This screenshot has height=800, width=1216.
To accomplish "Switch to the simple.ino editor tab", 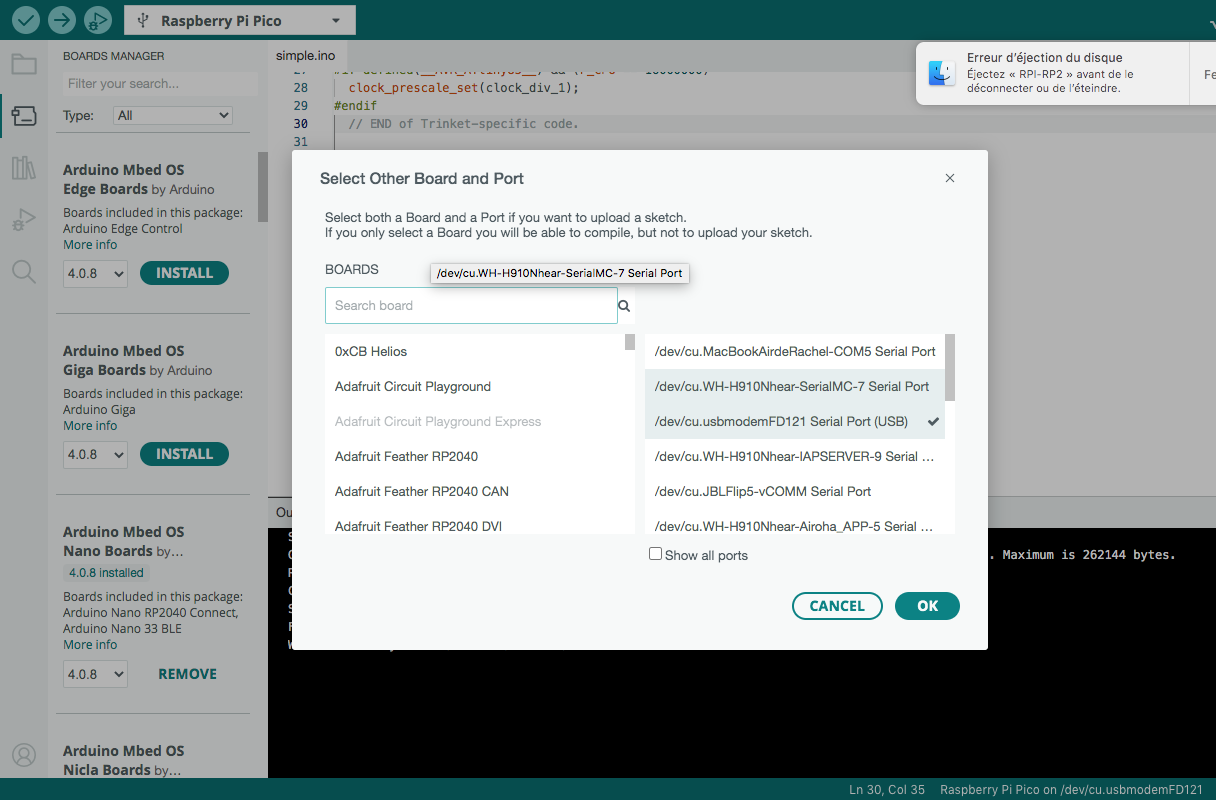I will coord(305,55).
